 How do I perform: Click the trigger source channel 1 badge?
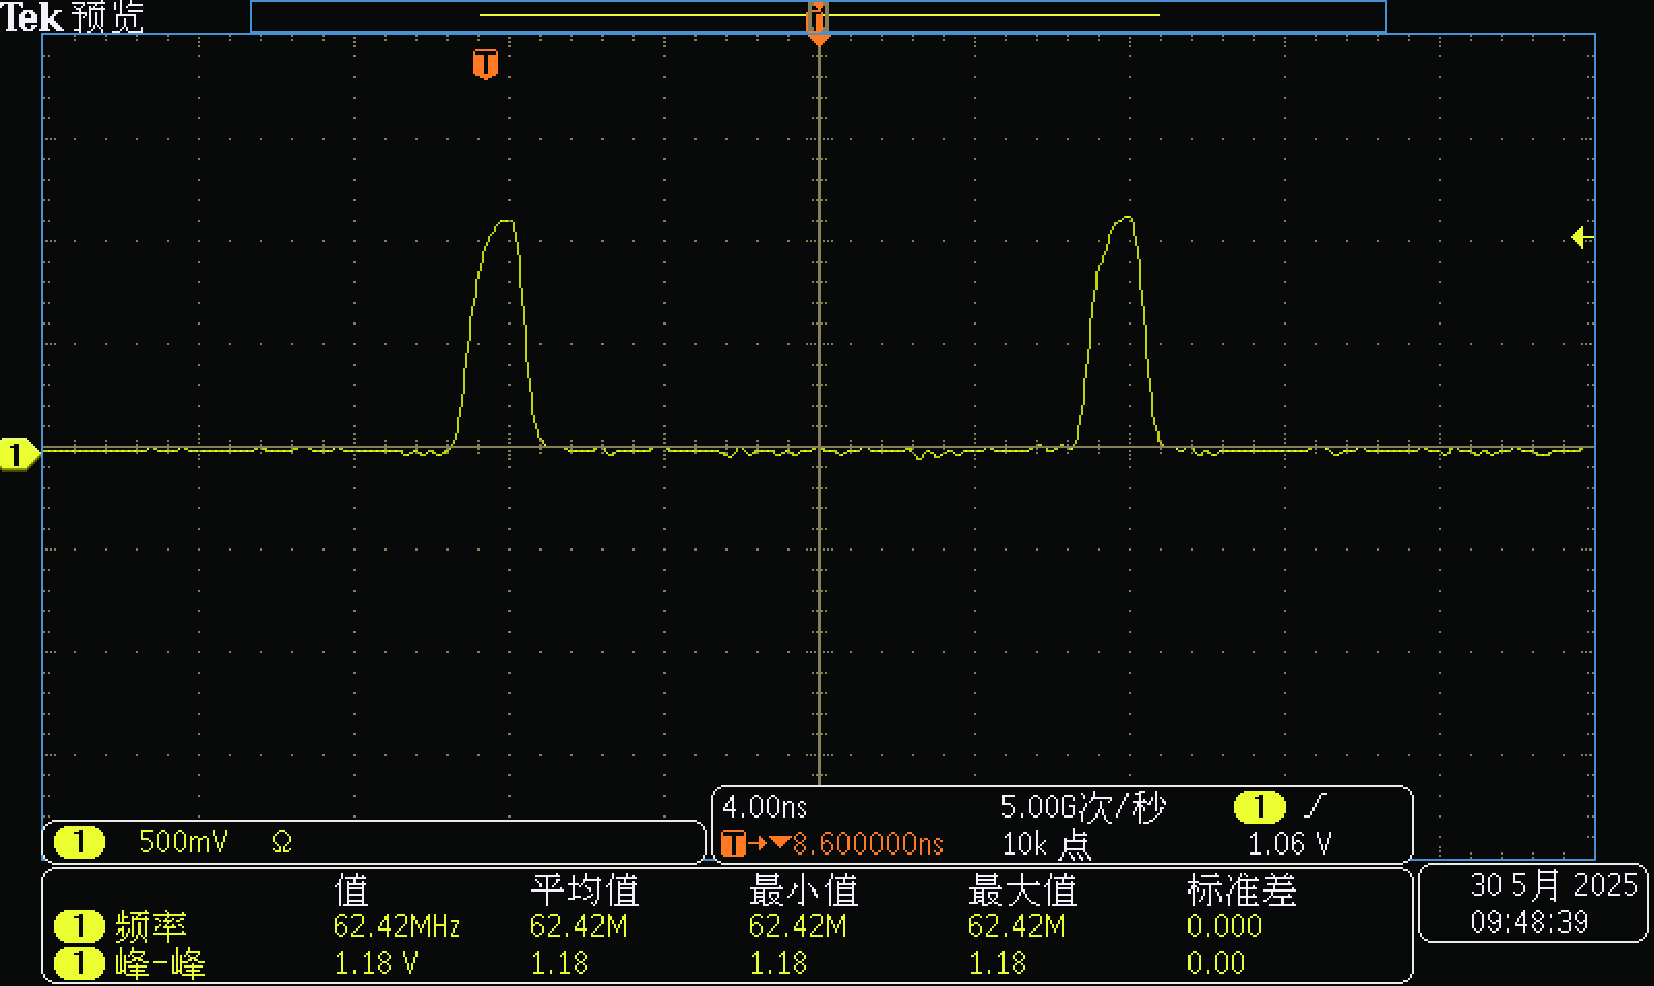click(1259, 806)
